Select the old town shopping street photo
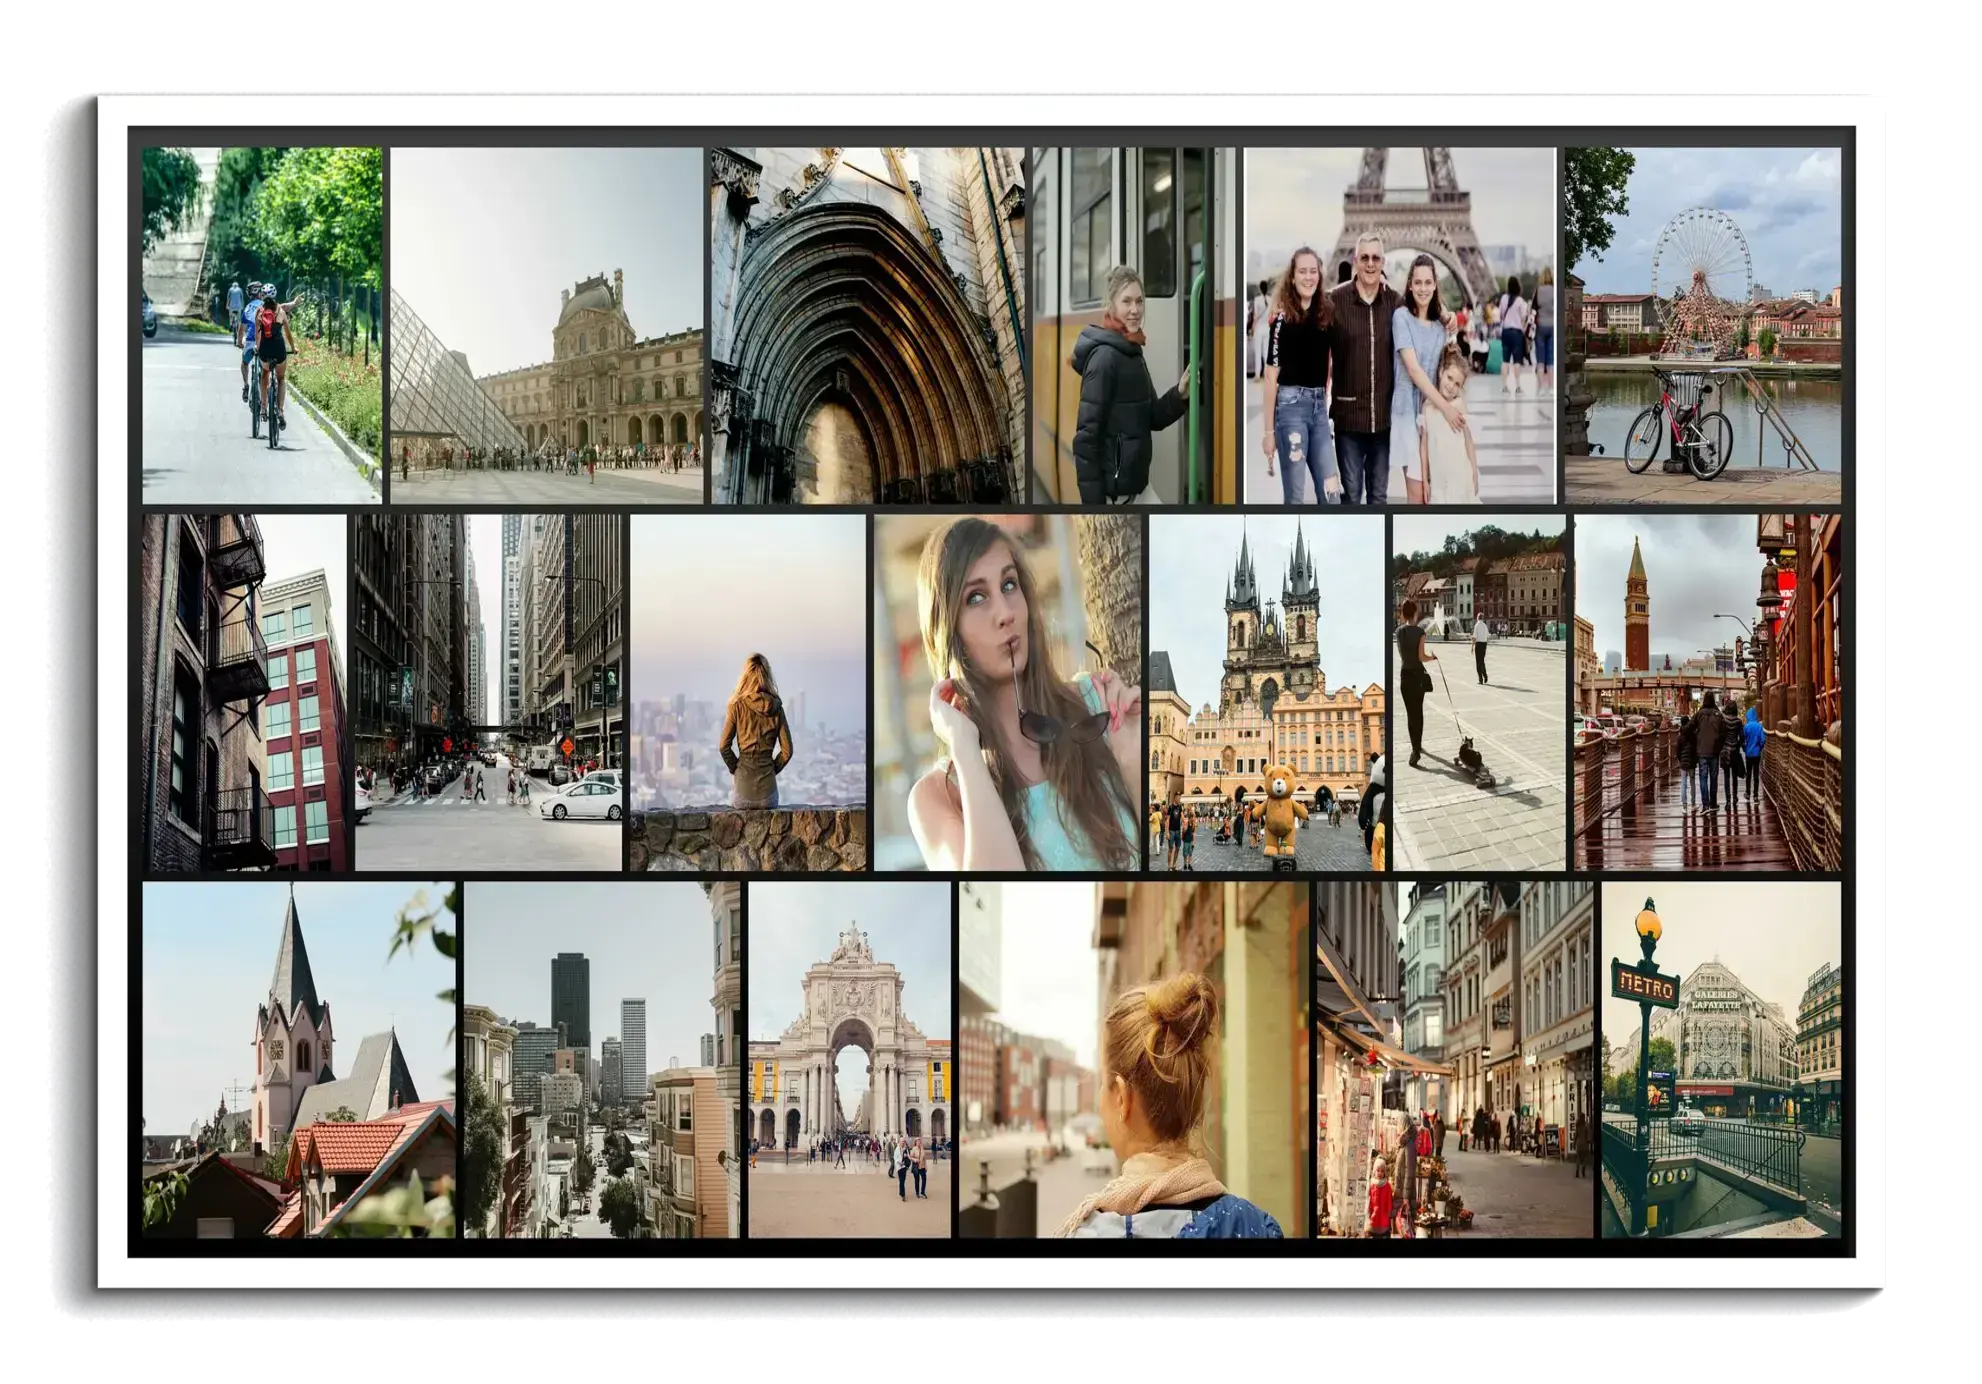The image size is (1982, 1384). [x=1454, y=1059]
